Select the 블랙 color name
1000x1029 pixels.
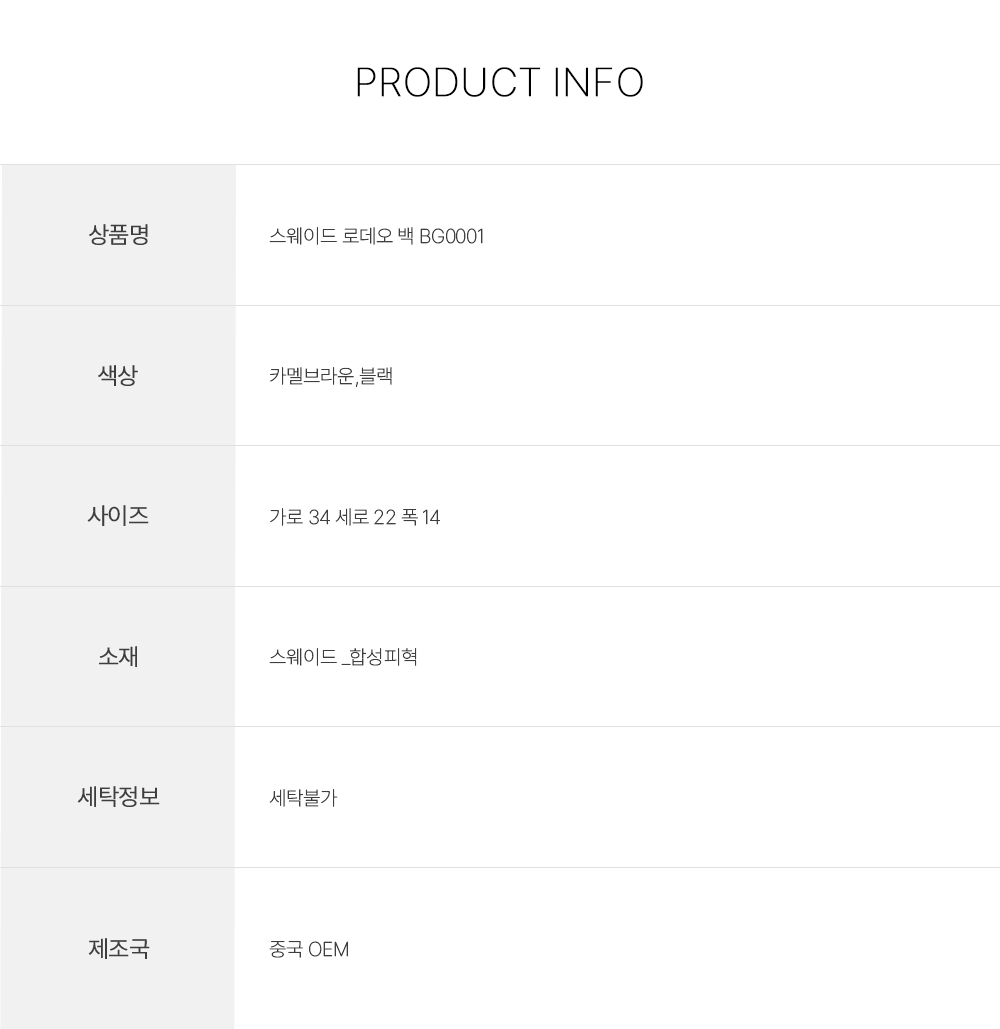pyautogui.click(x=376, y=377)
